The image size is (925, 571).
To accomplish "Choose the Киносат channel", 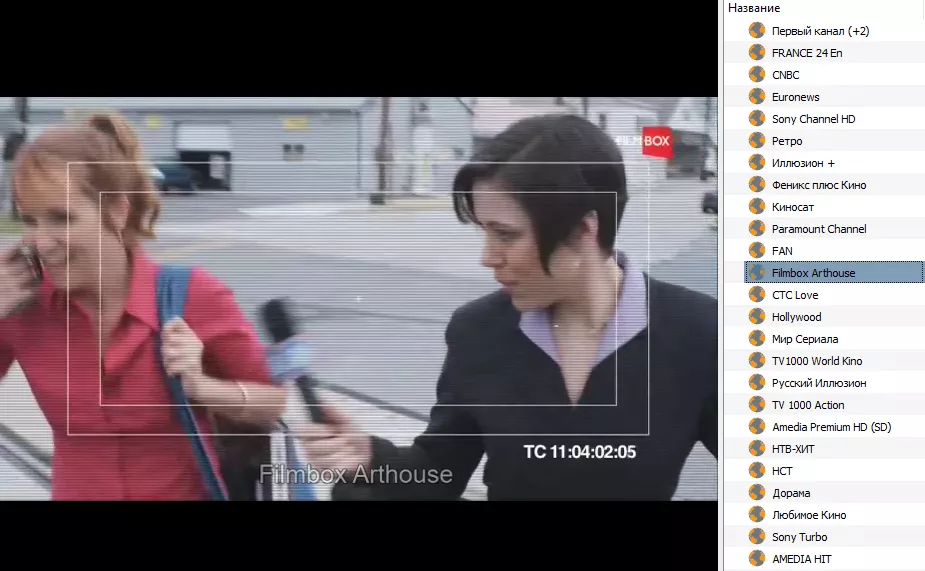I will tap(792, 207).
